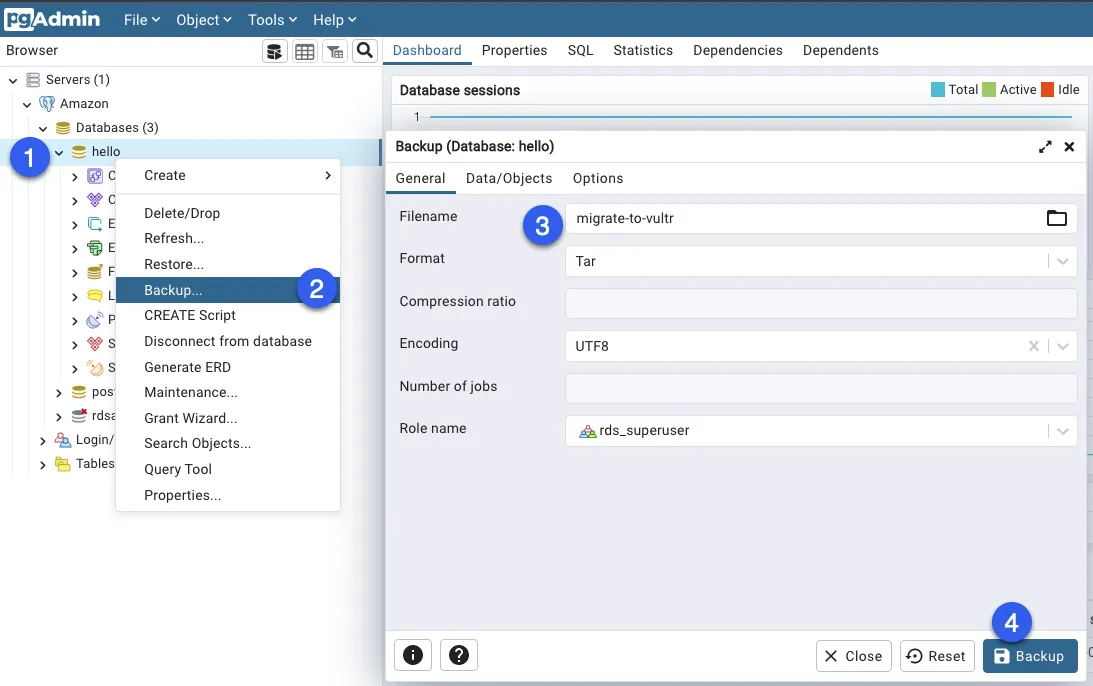1093x686 pixels.
Task: Click the Login/Group Roles icon
Action: click(63, 440)
